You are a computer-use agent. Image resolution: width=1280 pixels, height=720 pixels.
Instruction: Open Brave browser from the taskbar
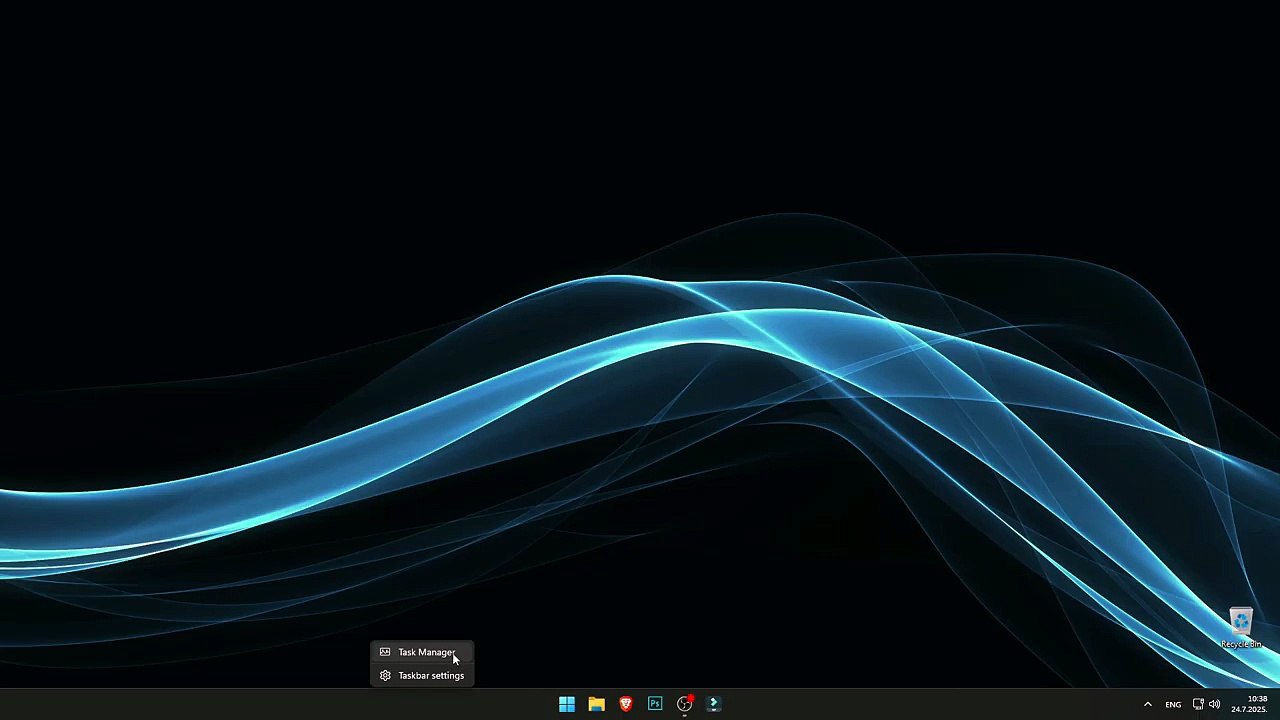(x=626, y=704)
